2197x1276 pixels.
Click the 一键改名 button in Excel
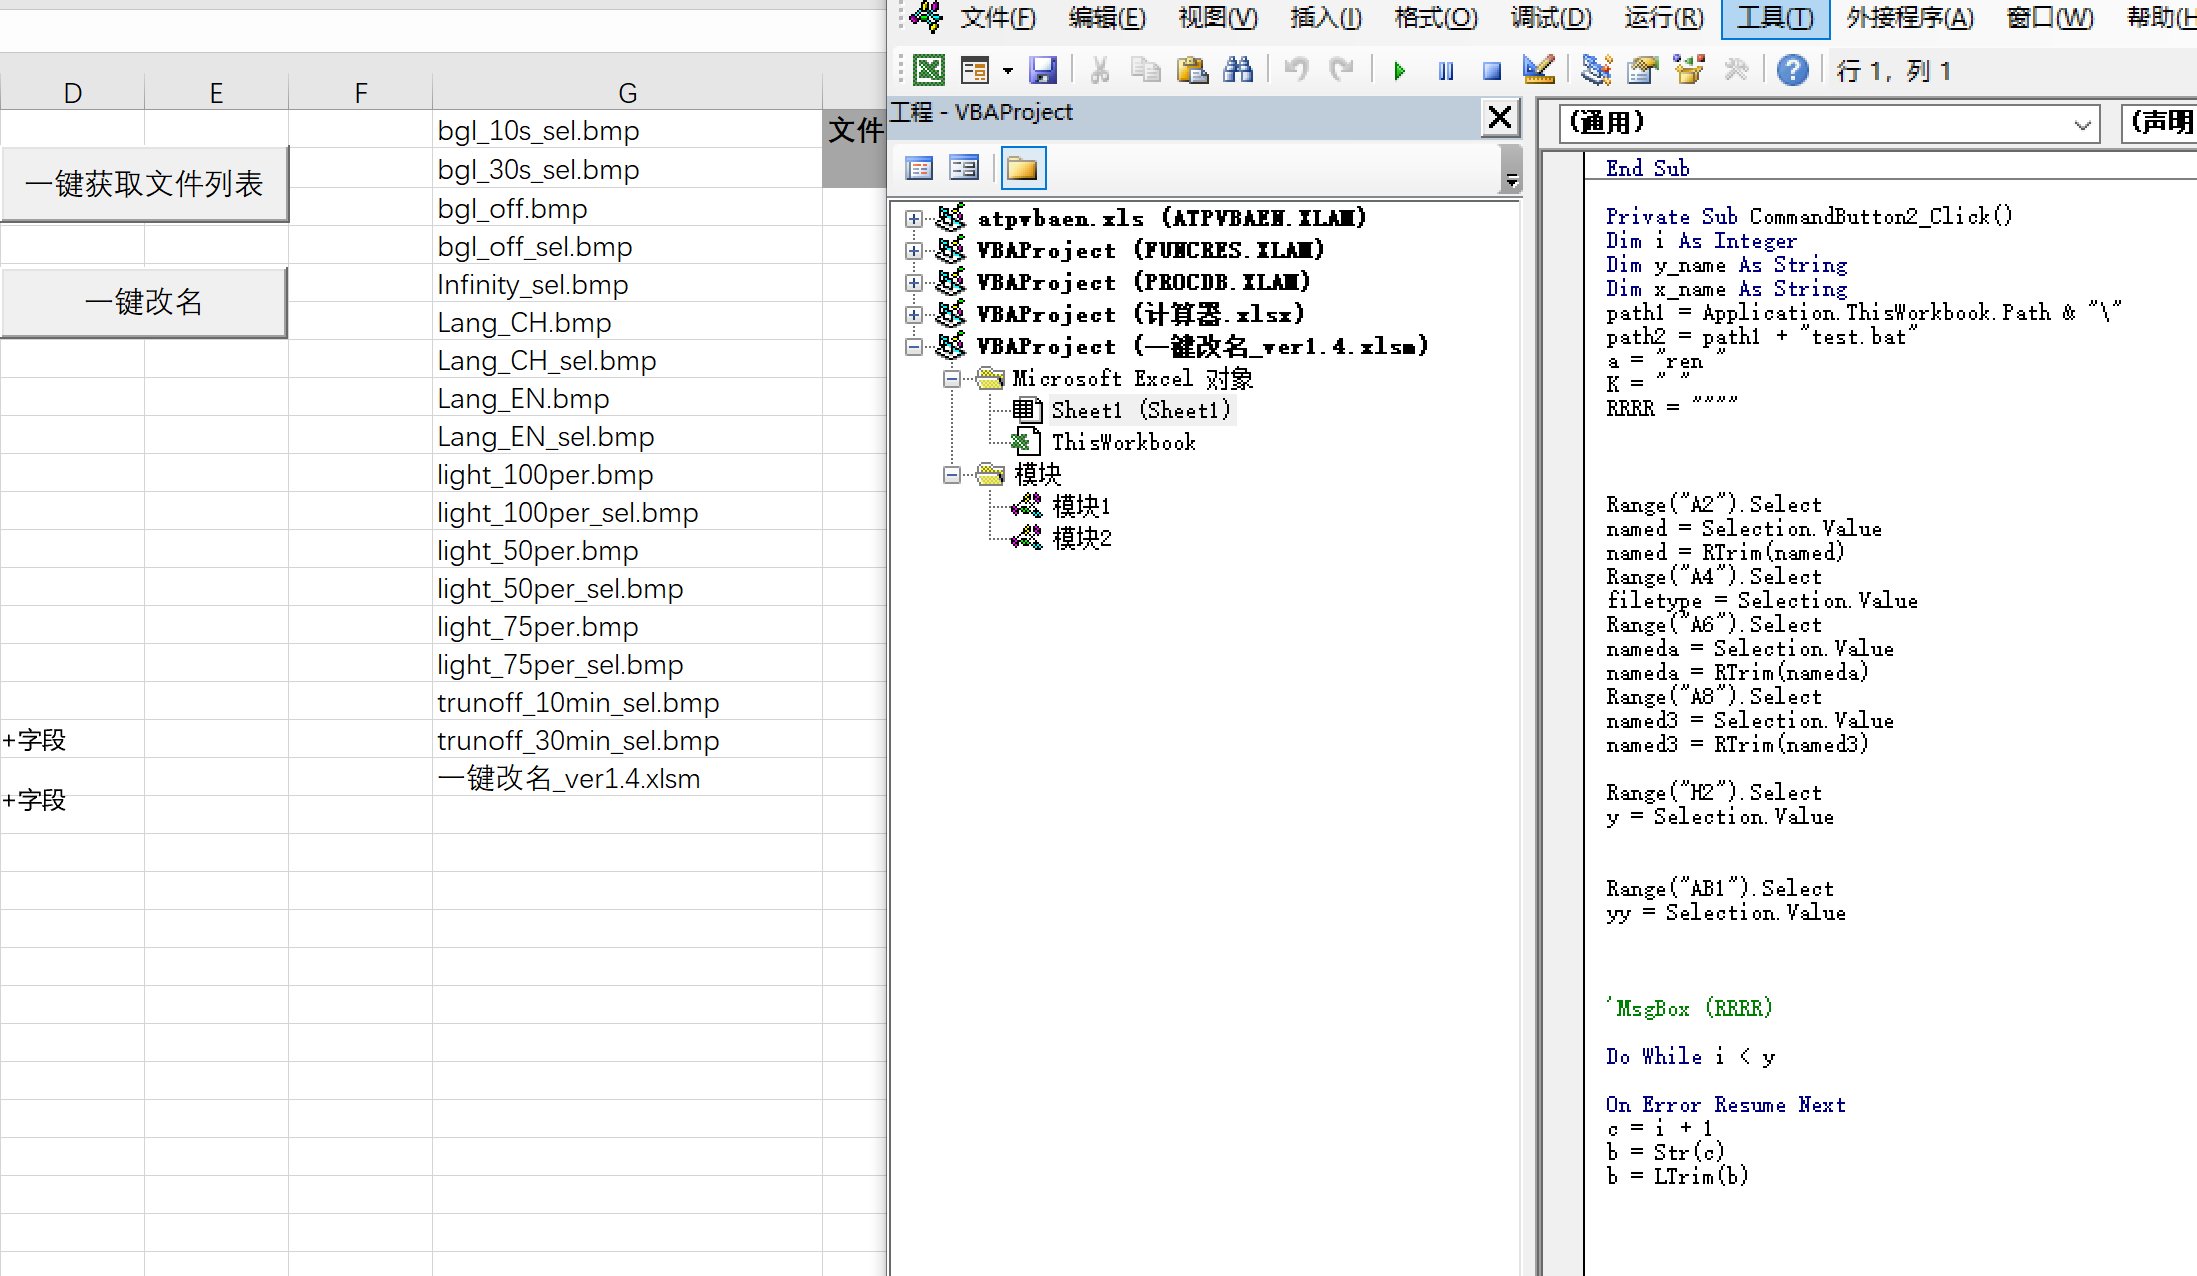[x=144, y=301]
